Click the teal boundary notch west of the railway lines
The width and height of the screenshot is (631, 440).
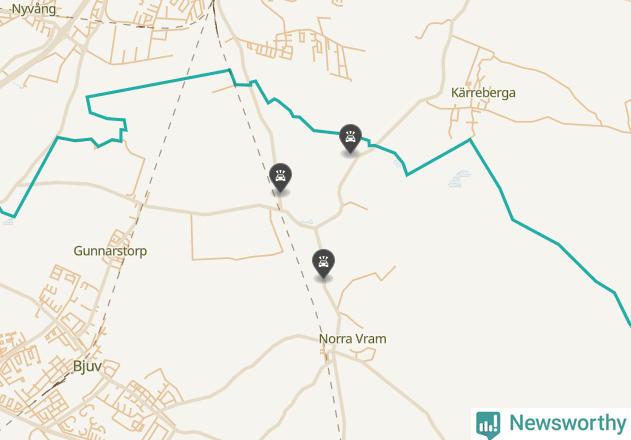tap(123, 129)
